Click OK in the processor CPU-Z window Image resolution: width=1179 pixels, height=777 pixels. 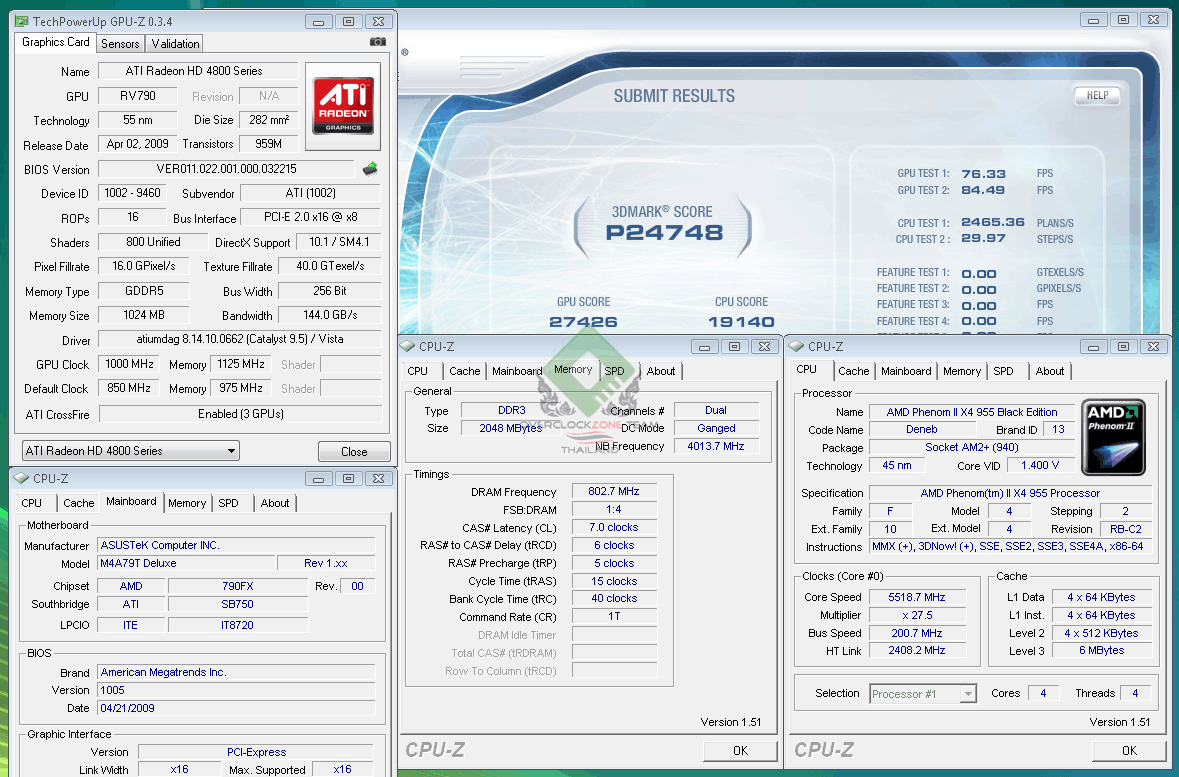[x=1129, y=751]
